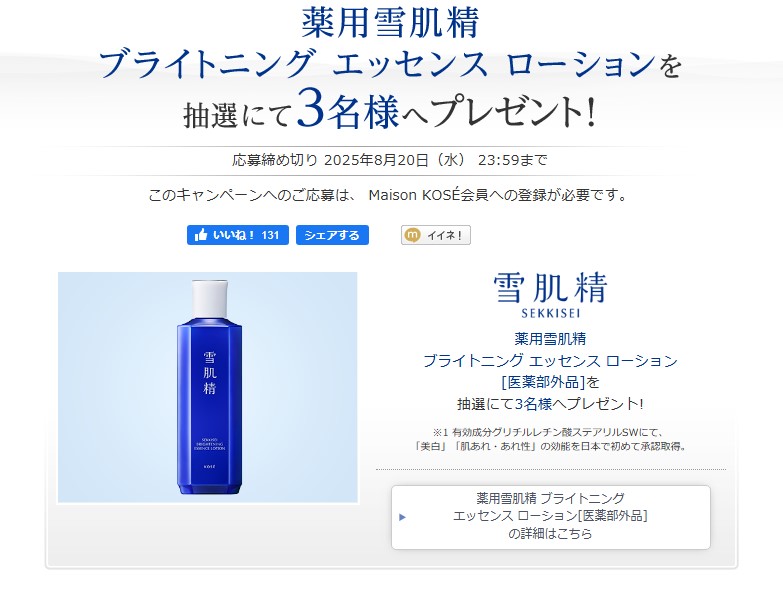
Task: Click the ※1 footnote about グリチルレチン酸ステアリル
Action: pos(550,439)
